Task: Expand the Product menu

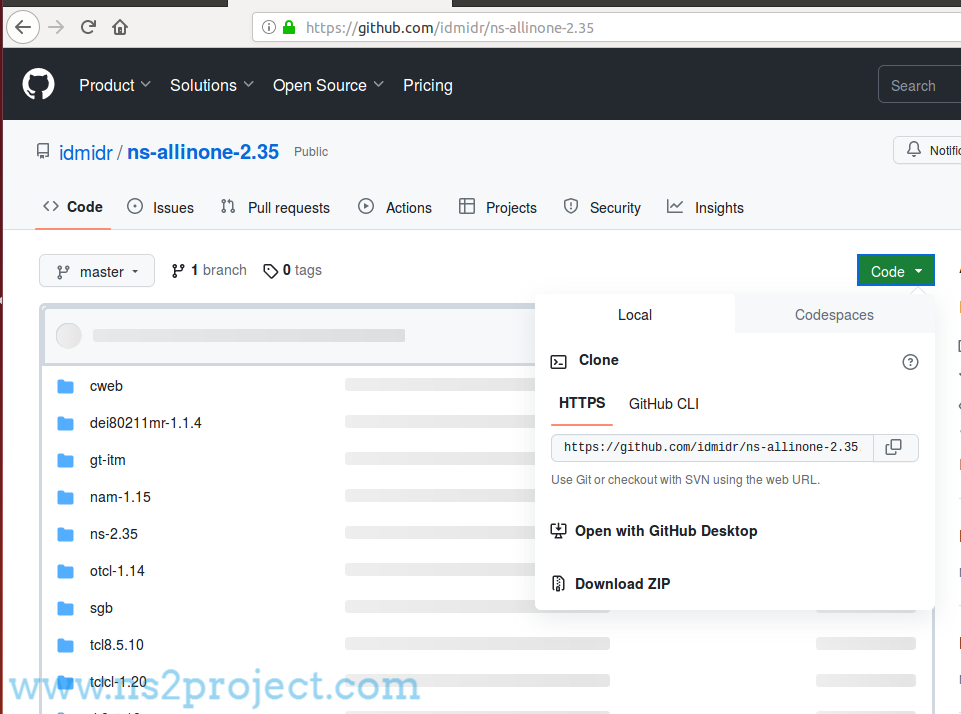Action: click(115, 85)
